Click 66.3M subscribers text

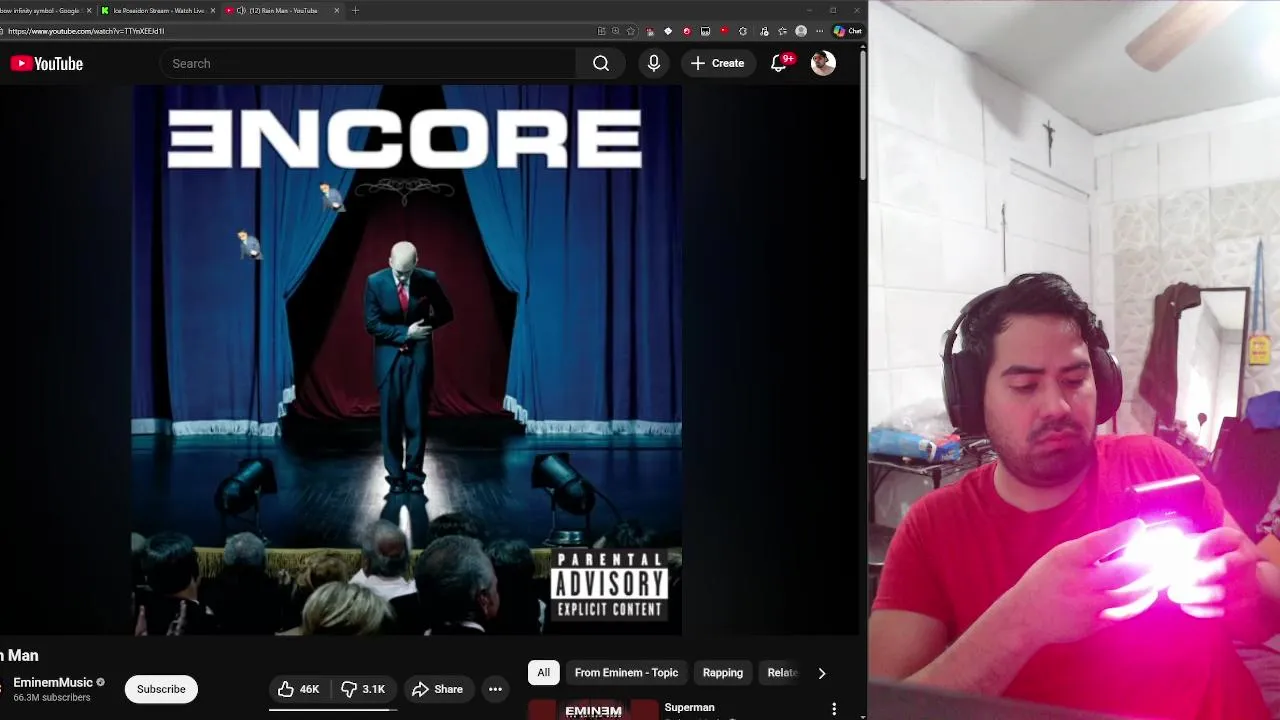52,697
